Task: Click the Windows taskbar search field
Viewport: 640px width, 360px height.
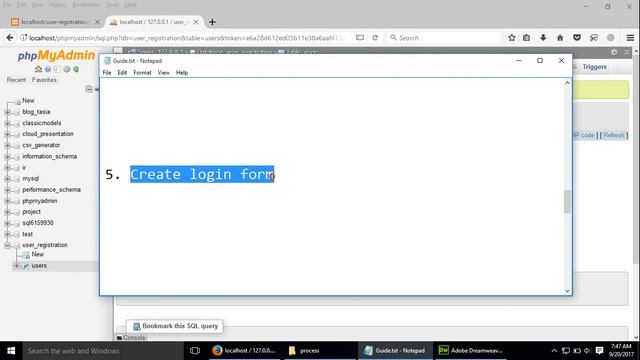Action: coord(102,351)
